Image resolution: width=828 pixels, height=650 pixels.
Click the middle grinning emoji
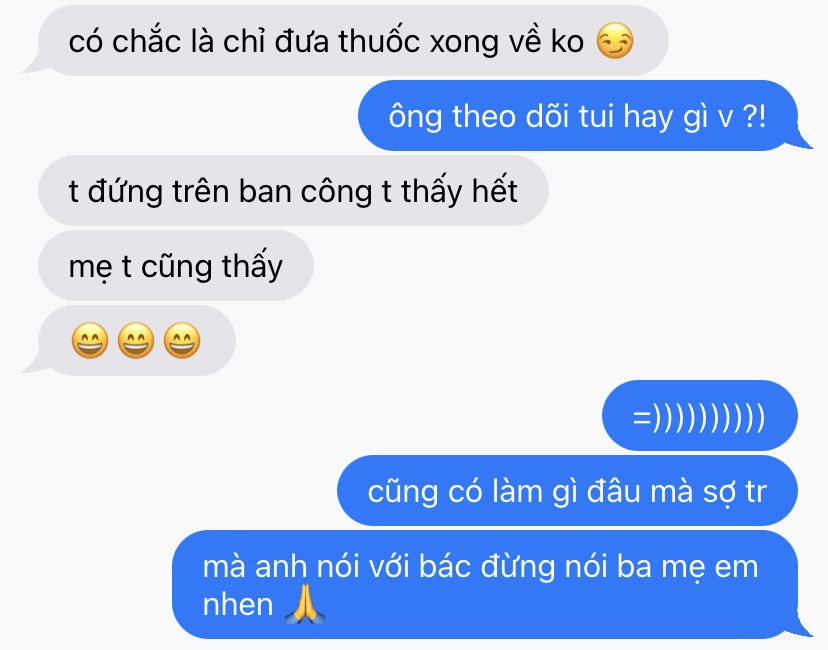coord(136,341)
